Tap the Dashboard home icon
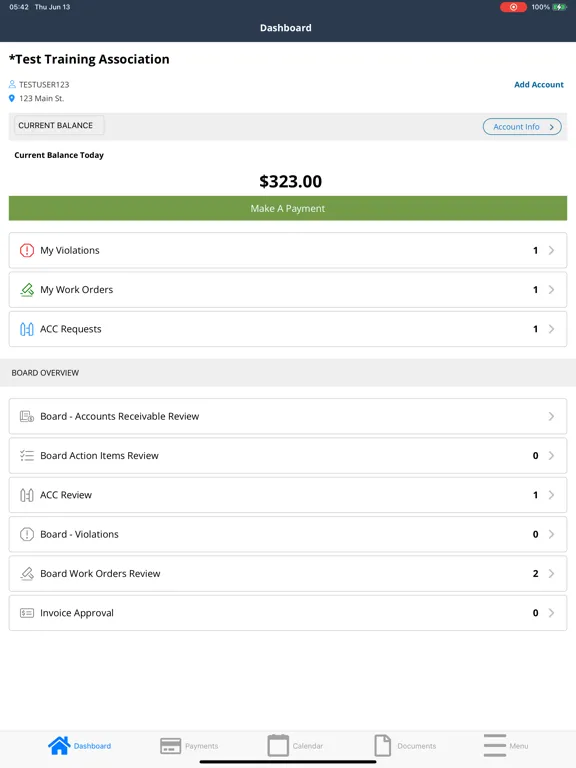This screenshot has height=768, width=576. (59, 745)
